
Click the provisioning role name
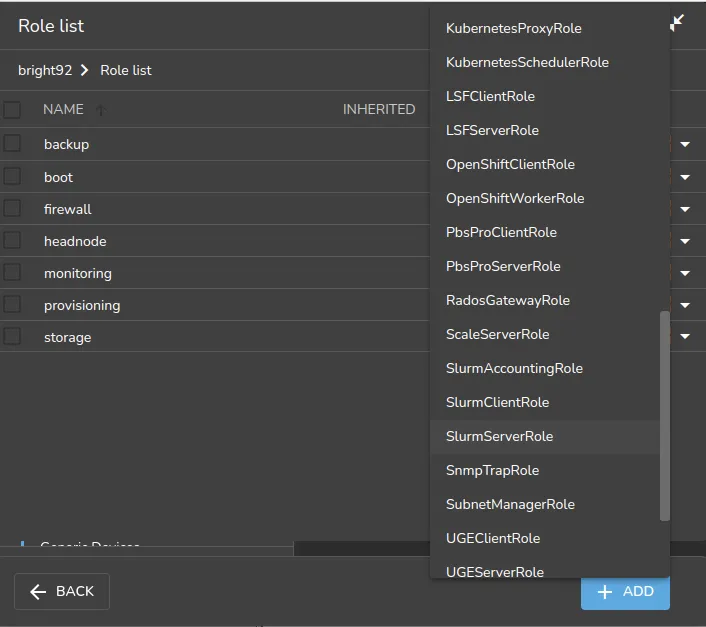82,305
